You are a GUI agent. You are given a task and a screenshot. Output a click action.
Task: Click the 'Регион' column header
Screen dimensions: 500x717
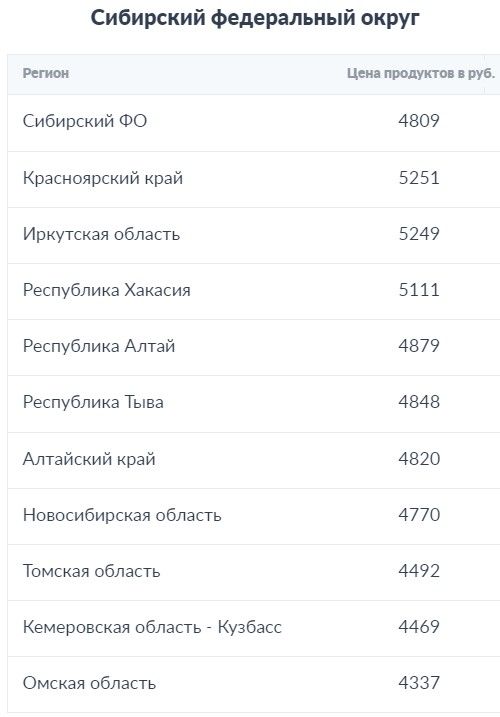tap(46, 73)
